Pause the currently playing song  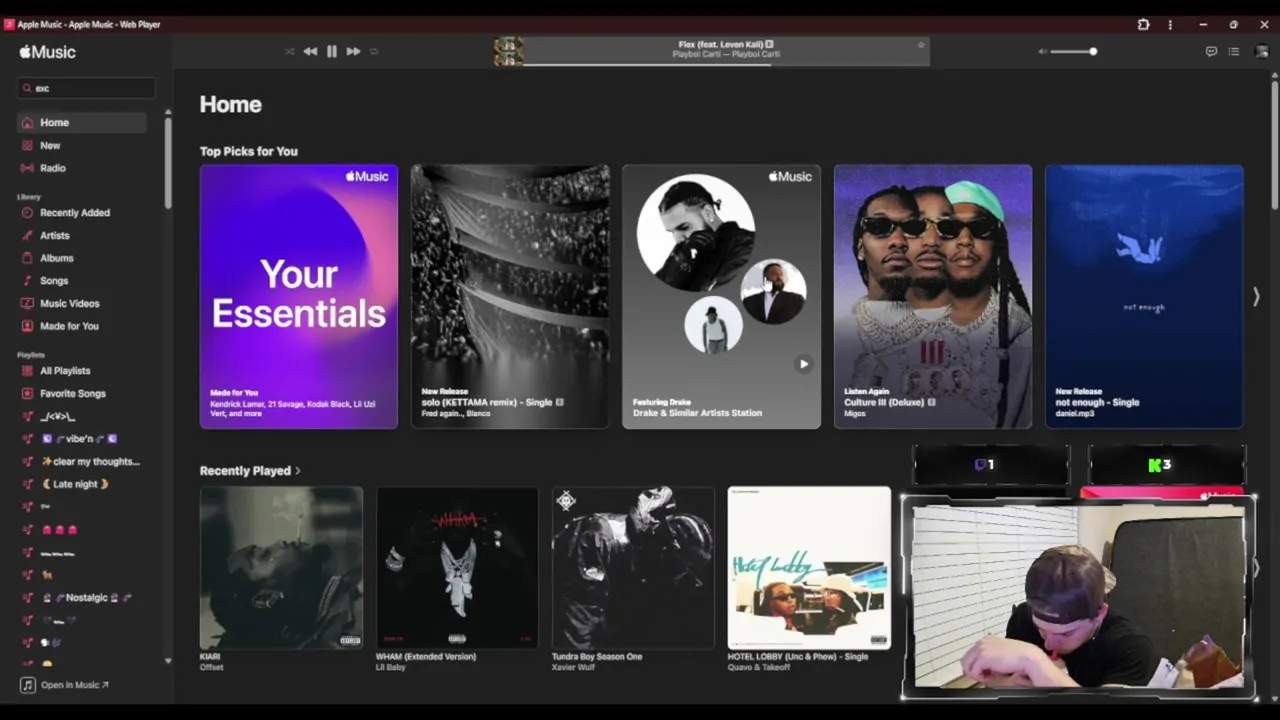(332, 51)
